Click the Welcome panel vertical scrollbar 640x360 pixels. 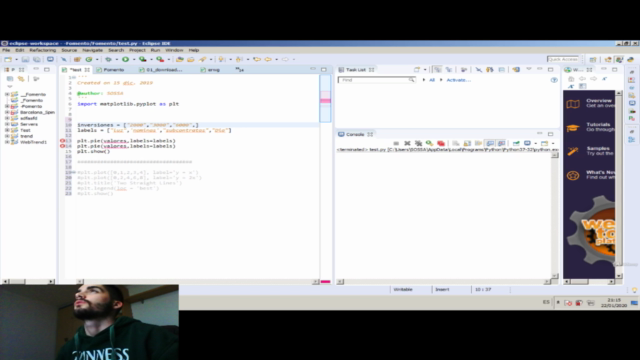[619, 184]
